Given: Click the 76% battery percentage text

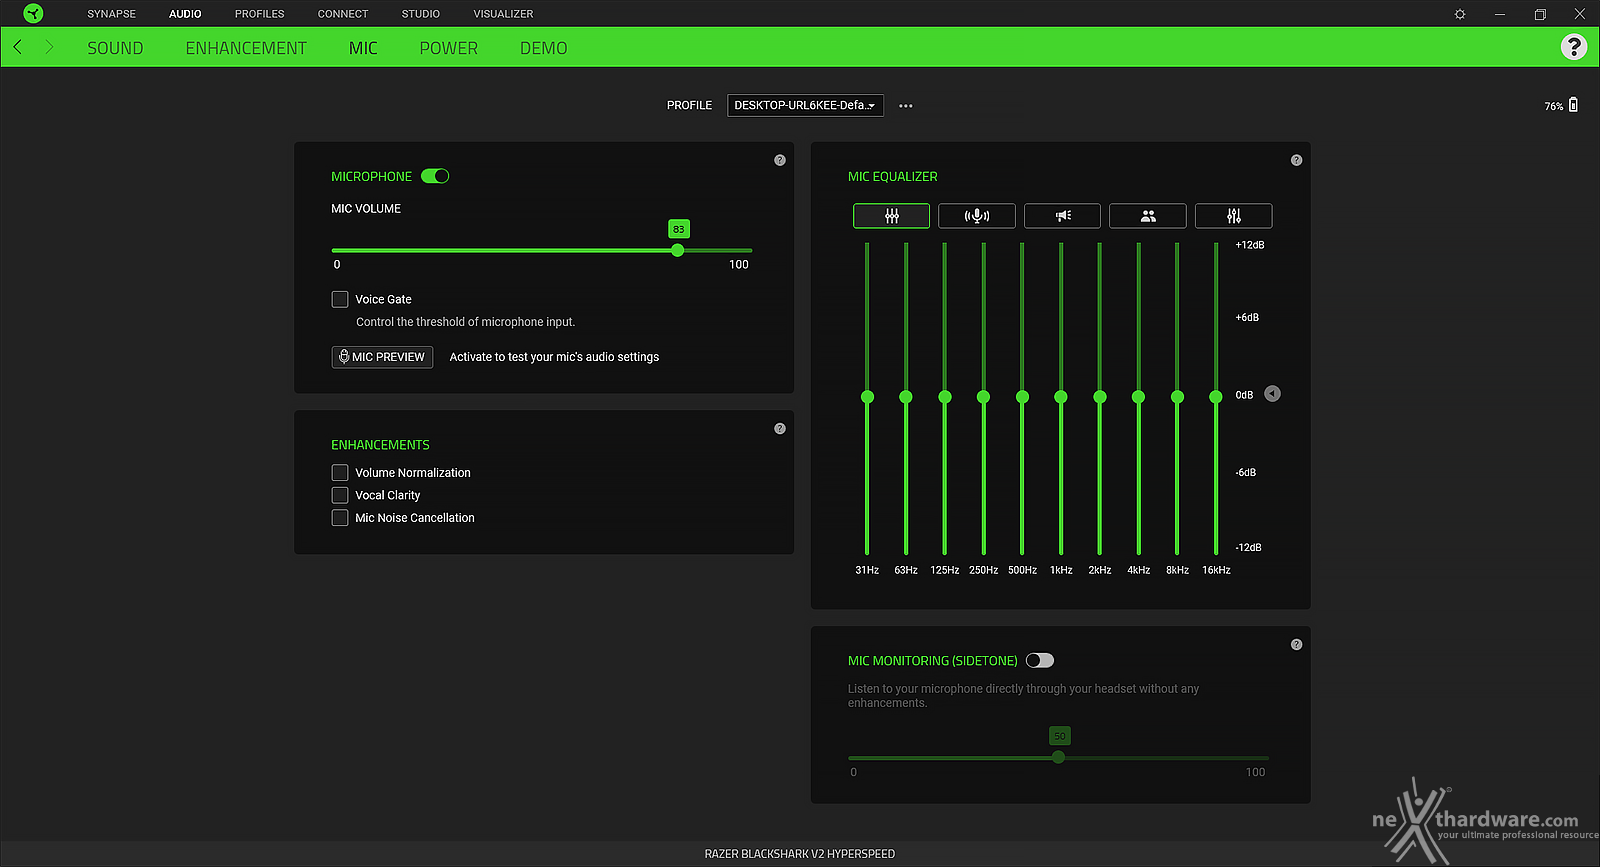Looking at the screenshot, I should point(1554,106).
